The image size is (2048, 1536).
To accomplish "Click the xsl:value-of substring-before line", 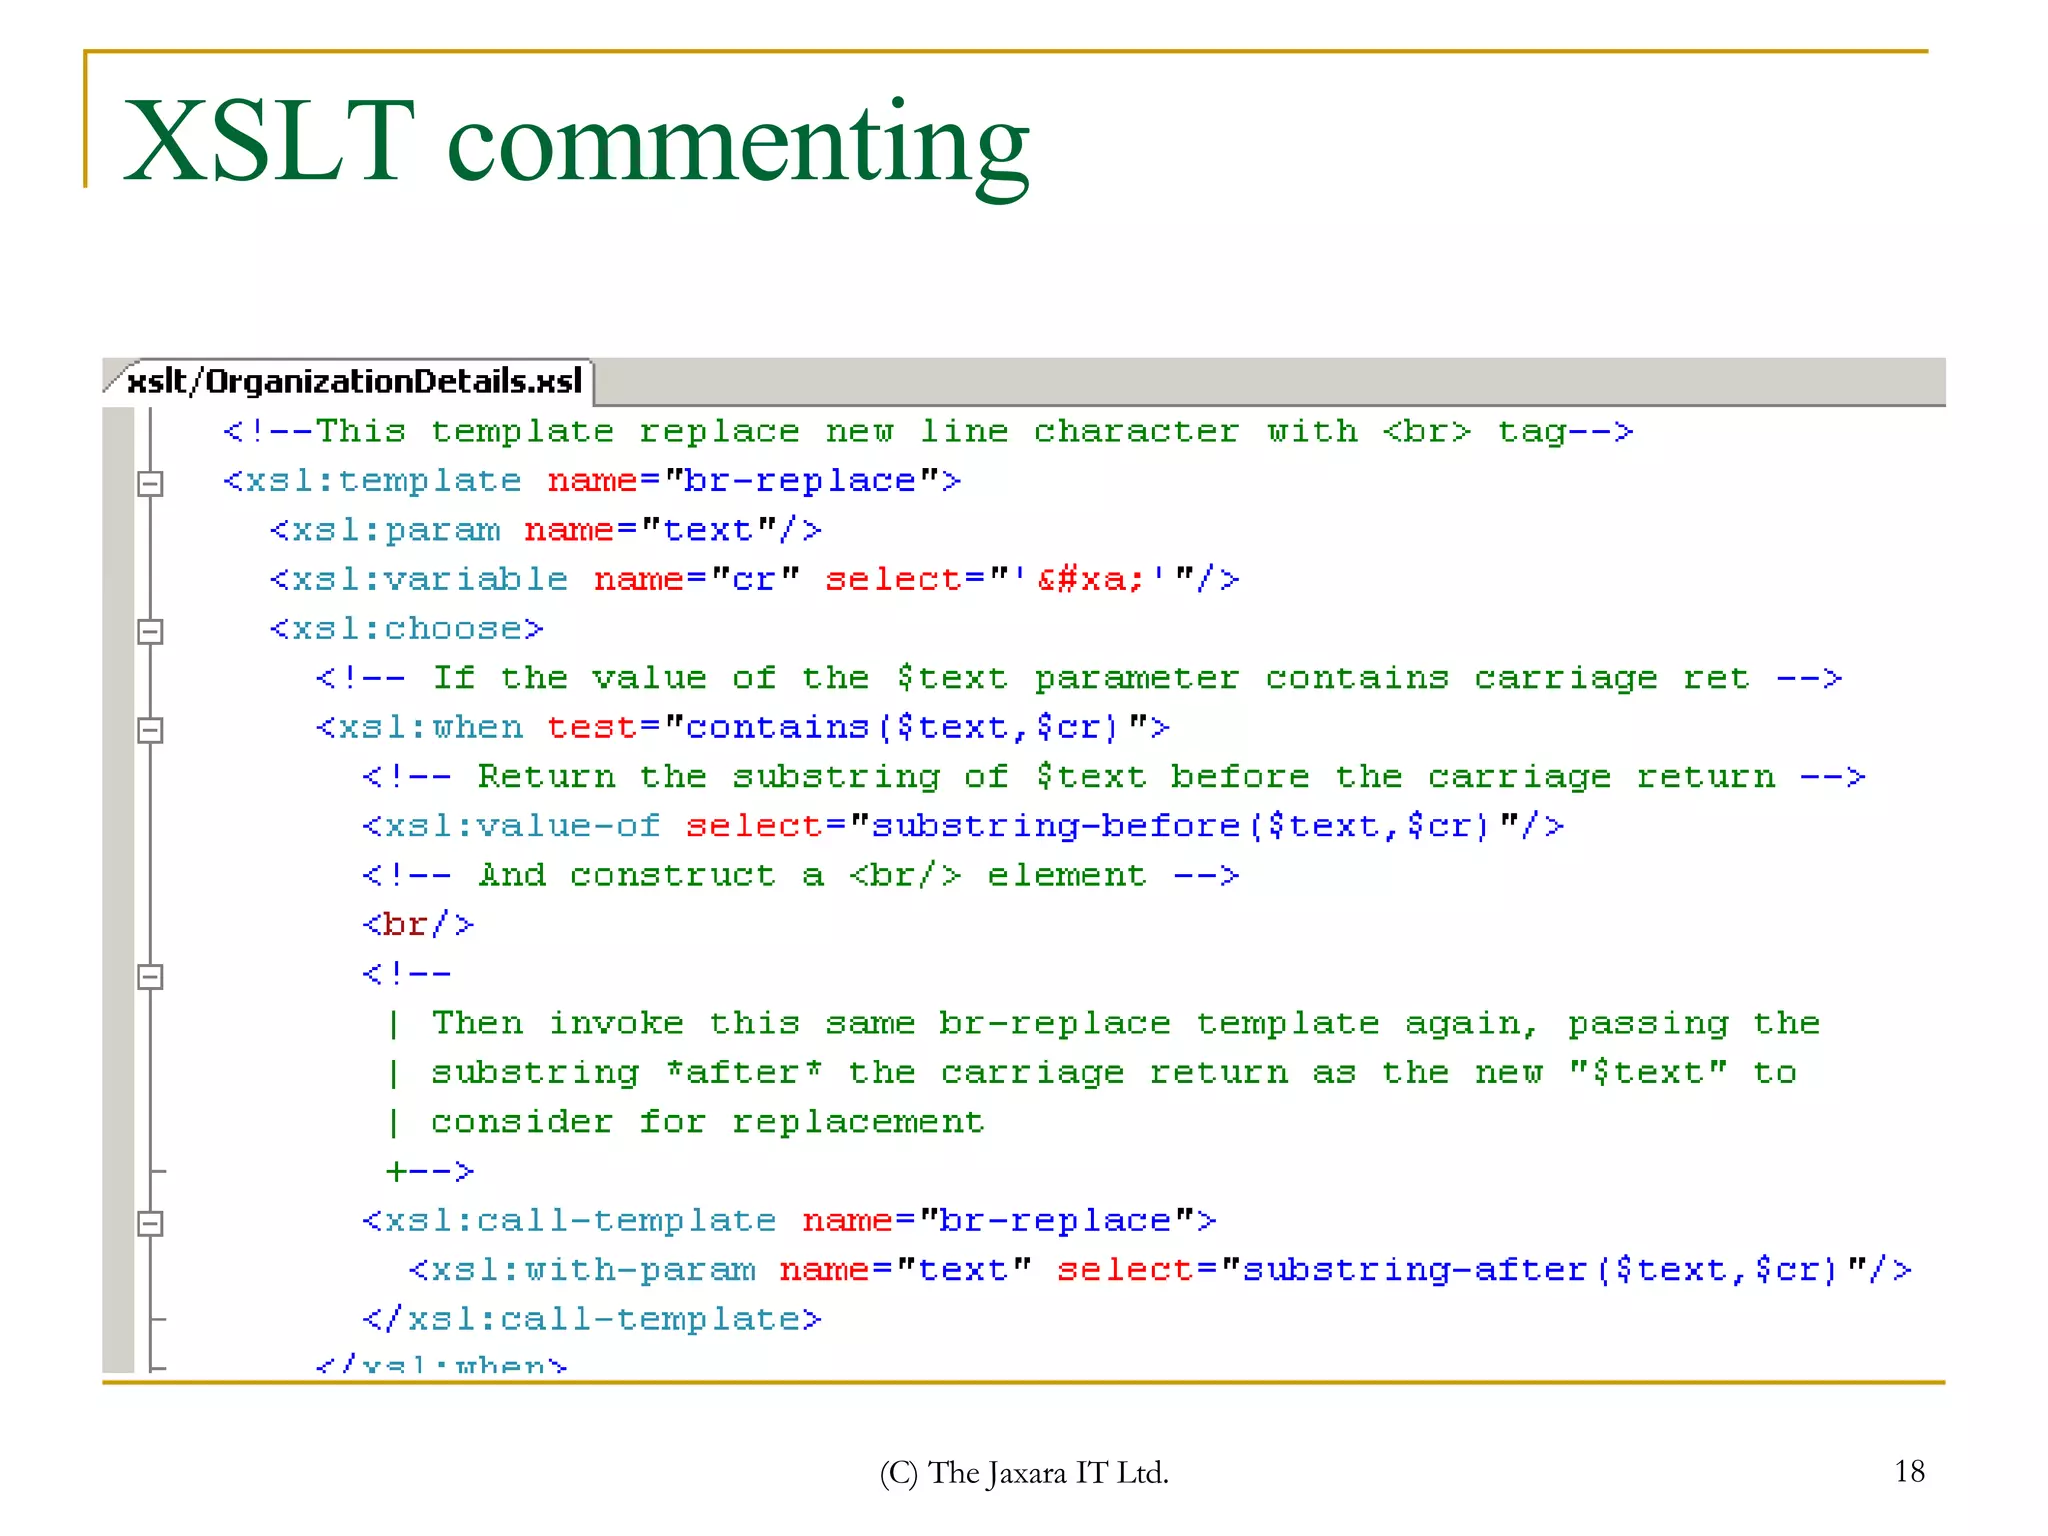I will [x=963, y=826].
